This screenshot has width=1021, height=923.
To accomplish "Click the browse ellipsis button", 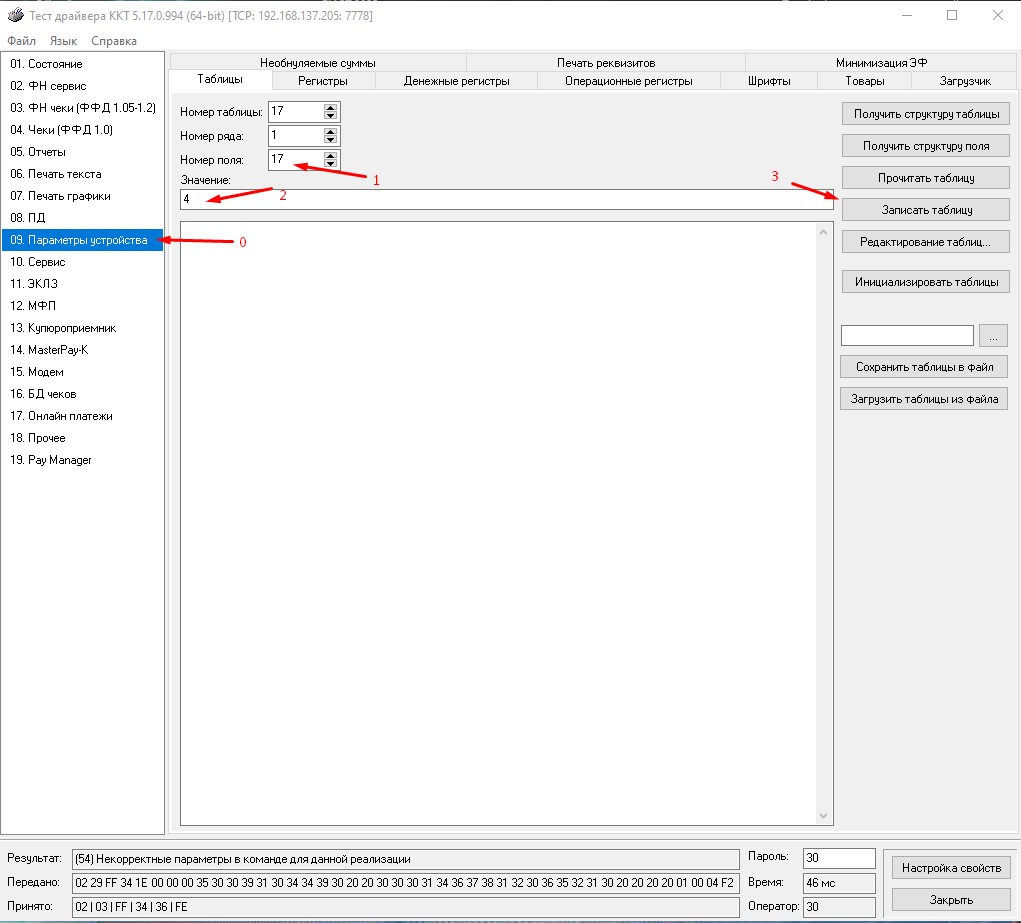I will coord(993,336).
